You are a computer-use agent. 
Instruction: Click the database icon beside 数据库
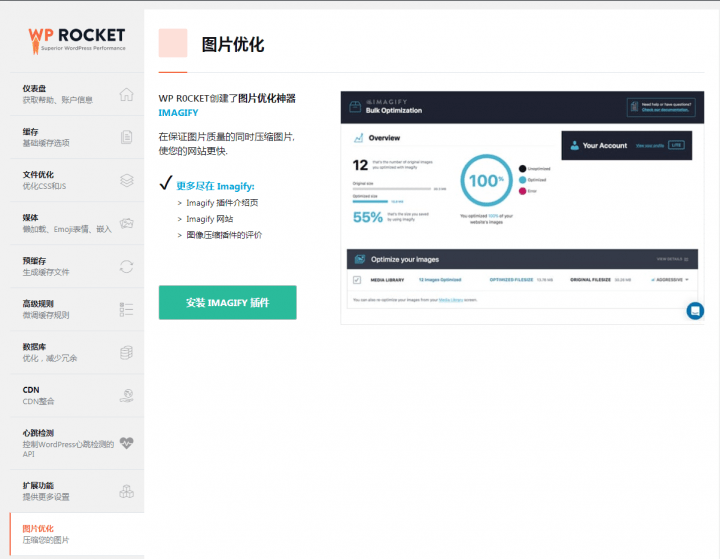pyautogui.click(x=126, y=352)
